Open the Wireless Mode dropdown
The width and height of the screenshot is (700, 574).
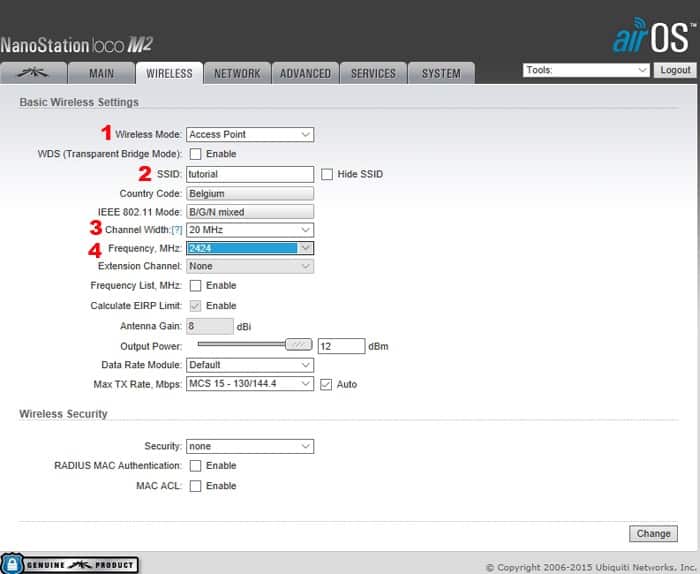[250, 134]
